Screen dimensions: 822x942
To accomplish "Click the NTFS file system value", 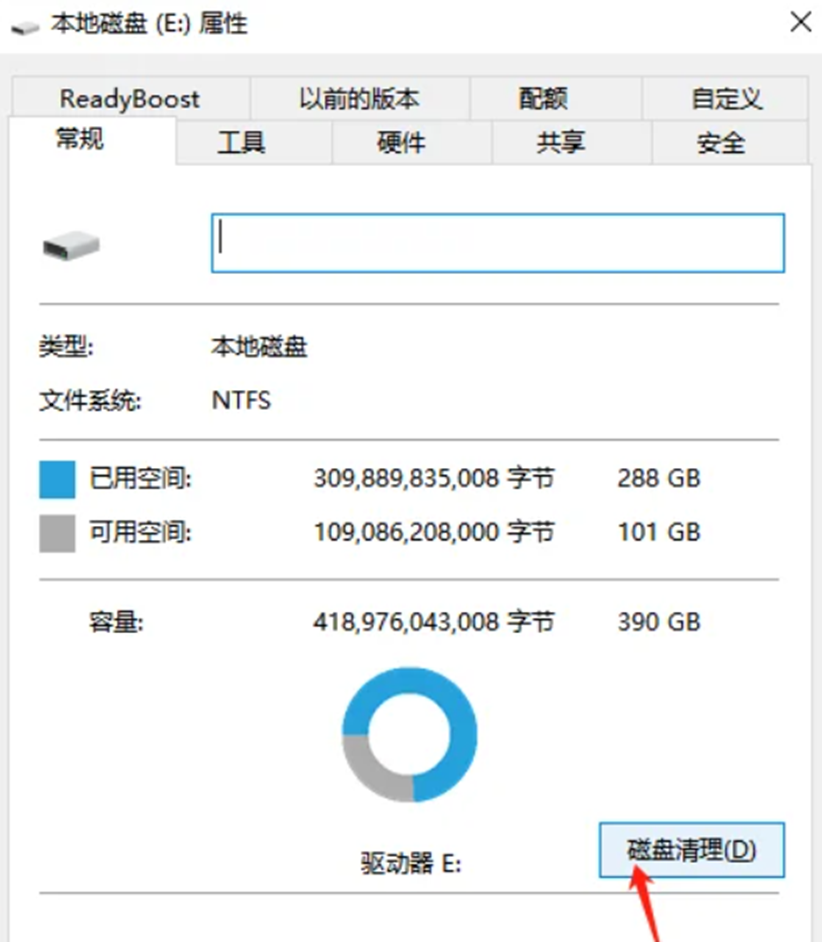I will pos(242,400).
